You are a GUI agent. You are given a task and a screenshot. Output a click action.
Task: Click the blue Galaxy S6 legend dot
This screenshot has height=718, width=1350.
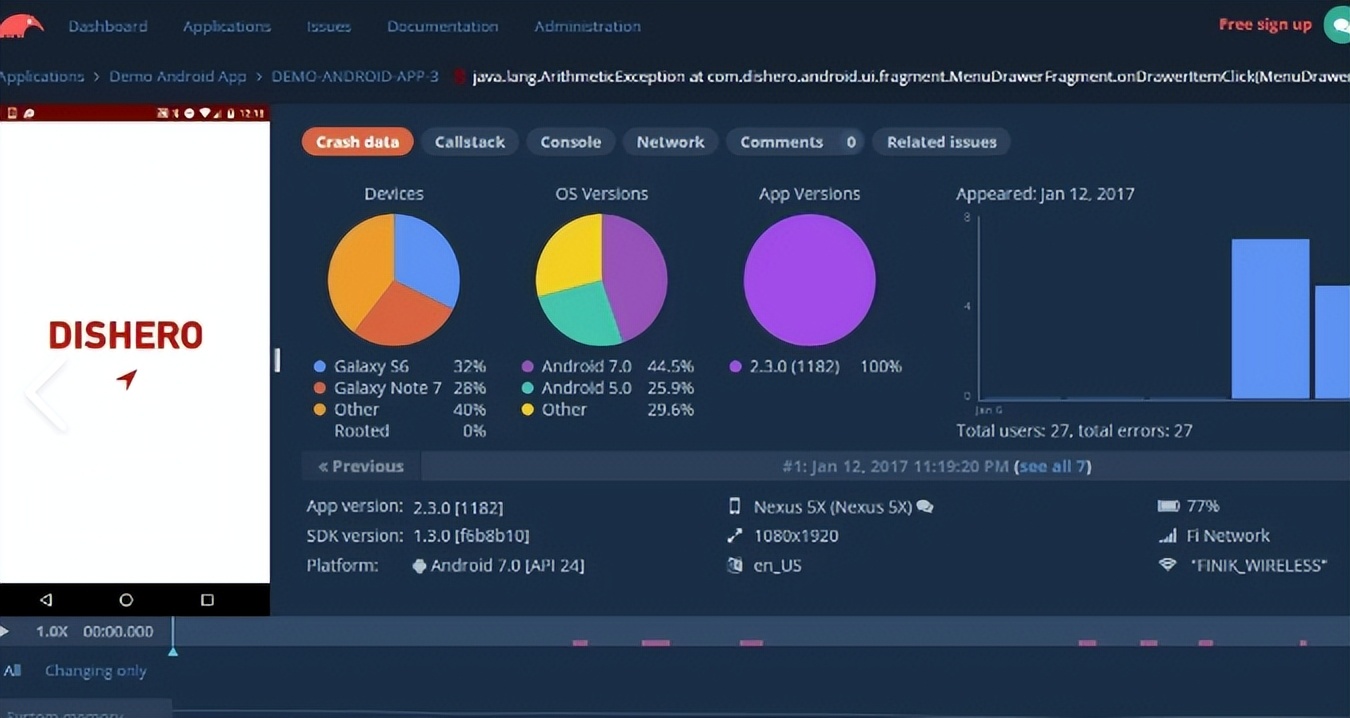click(x=320, y=367)
